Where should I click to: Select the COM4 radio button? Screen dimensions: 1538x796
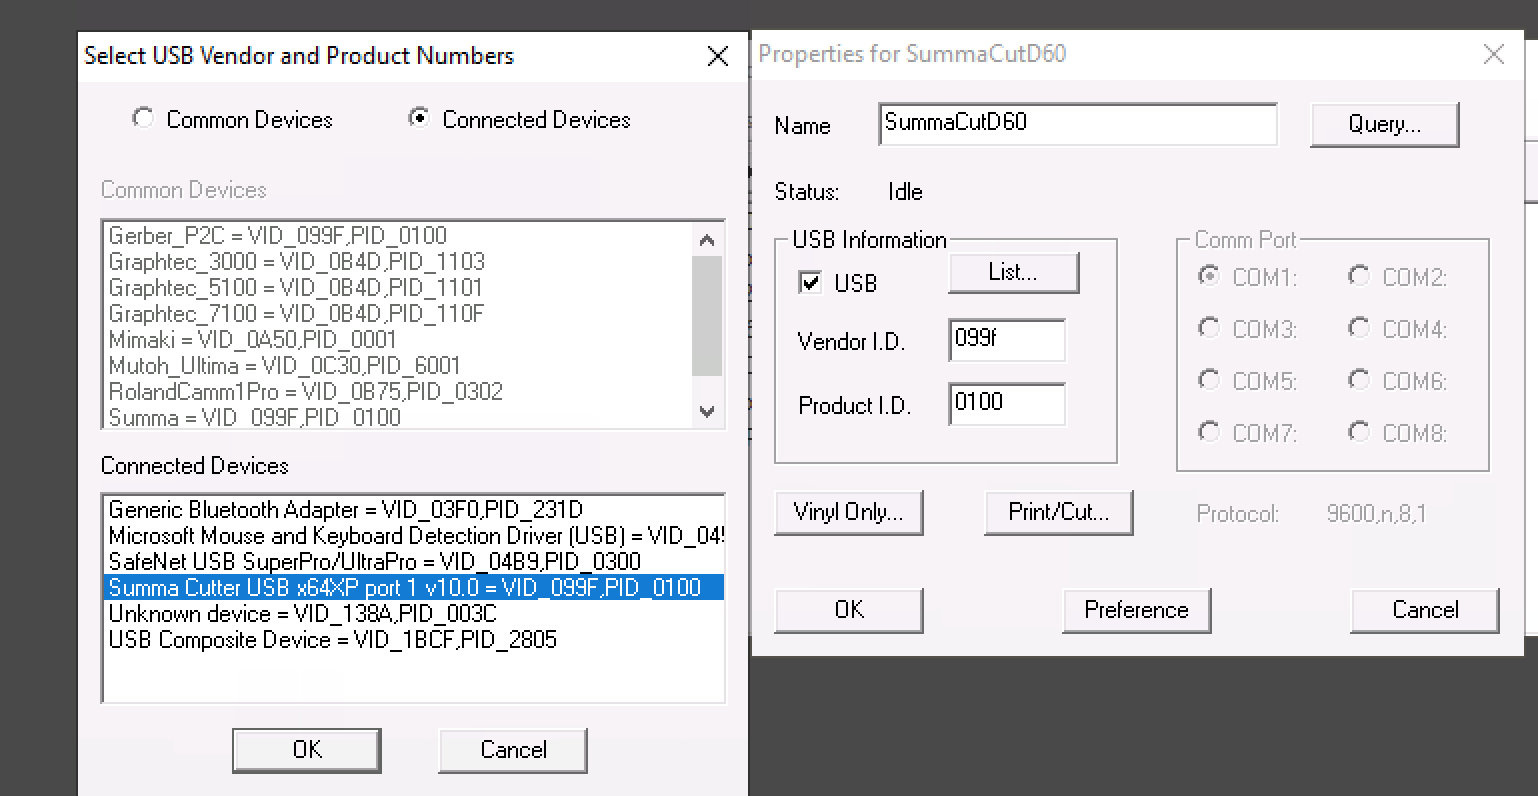tap(1359, 328)
